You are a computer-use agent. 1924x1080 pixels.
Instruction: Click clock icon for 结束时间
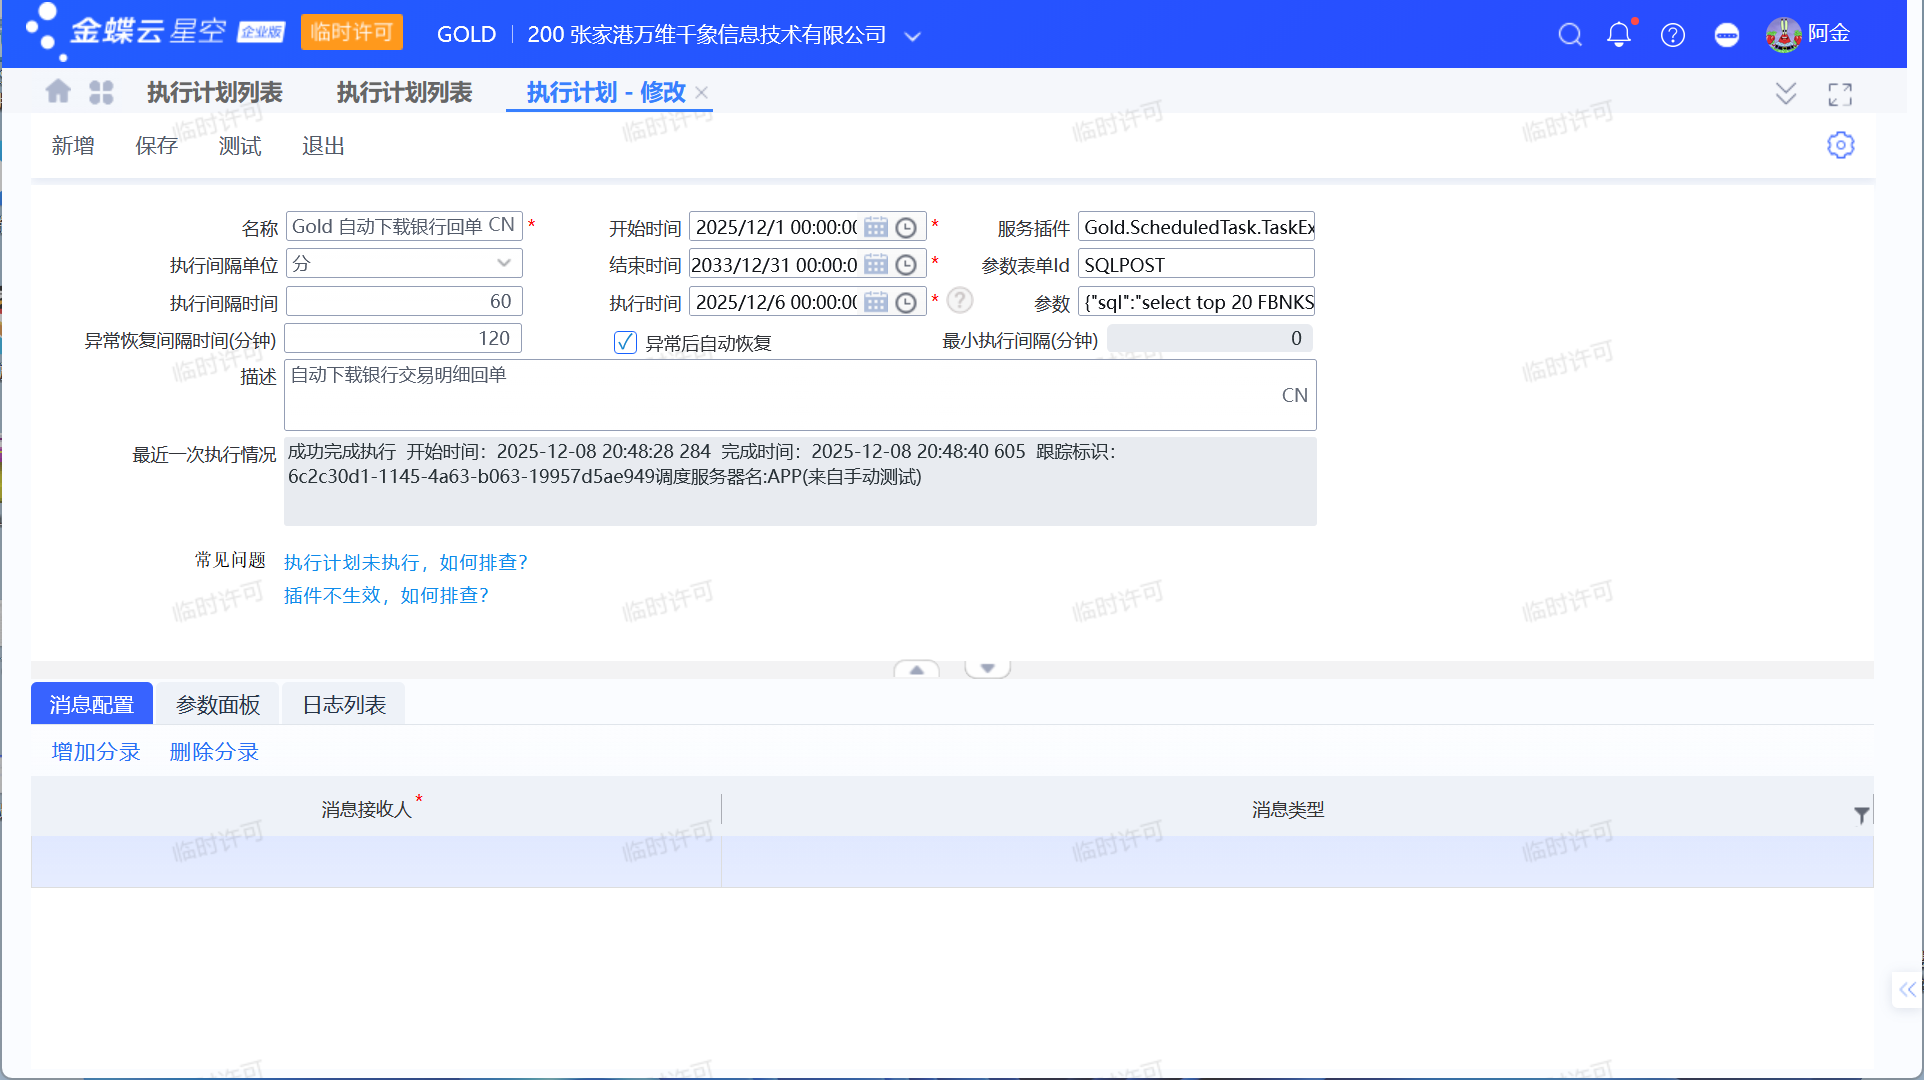tap(906, 265)
